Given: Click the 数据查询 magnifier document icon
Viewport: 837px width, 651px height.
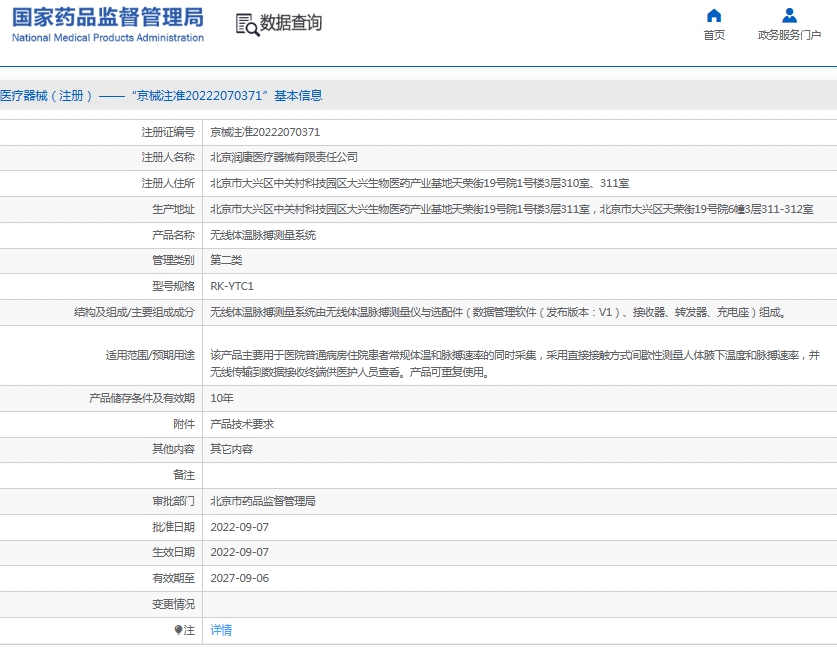Looking at the screenshot, I should coord(246,24).
